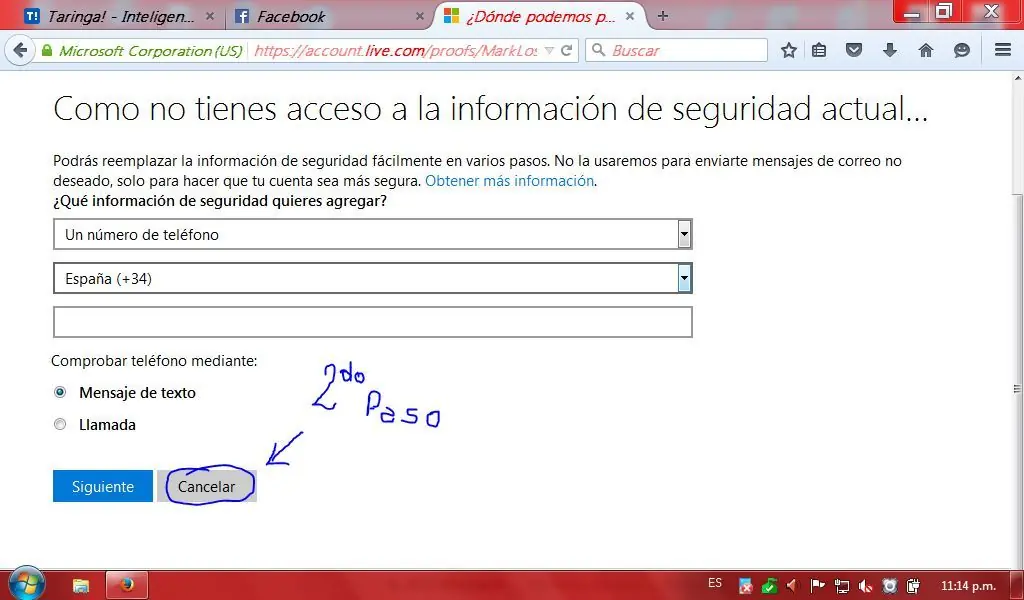Screen dimensions: 1024x600
Task: Start a Firefox Hello conversation
Action: [961, 50]
